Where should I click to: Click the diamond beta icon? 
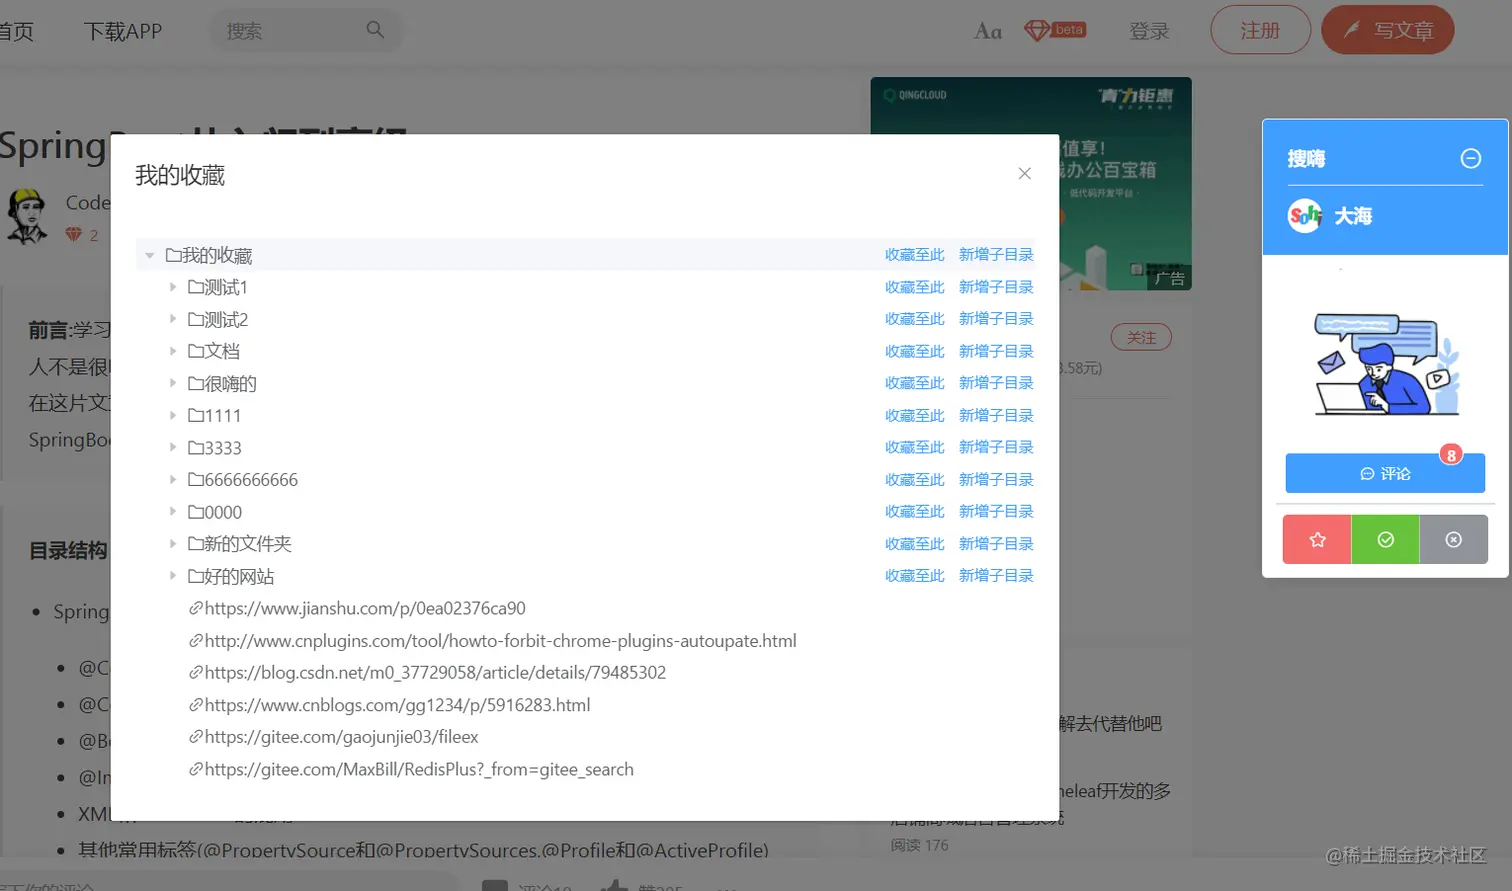1054,31
